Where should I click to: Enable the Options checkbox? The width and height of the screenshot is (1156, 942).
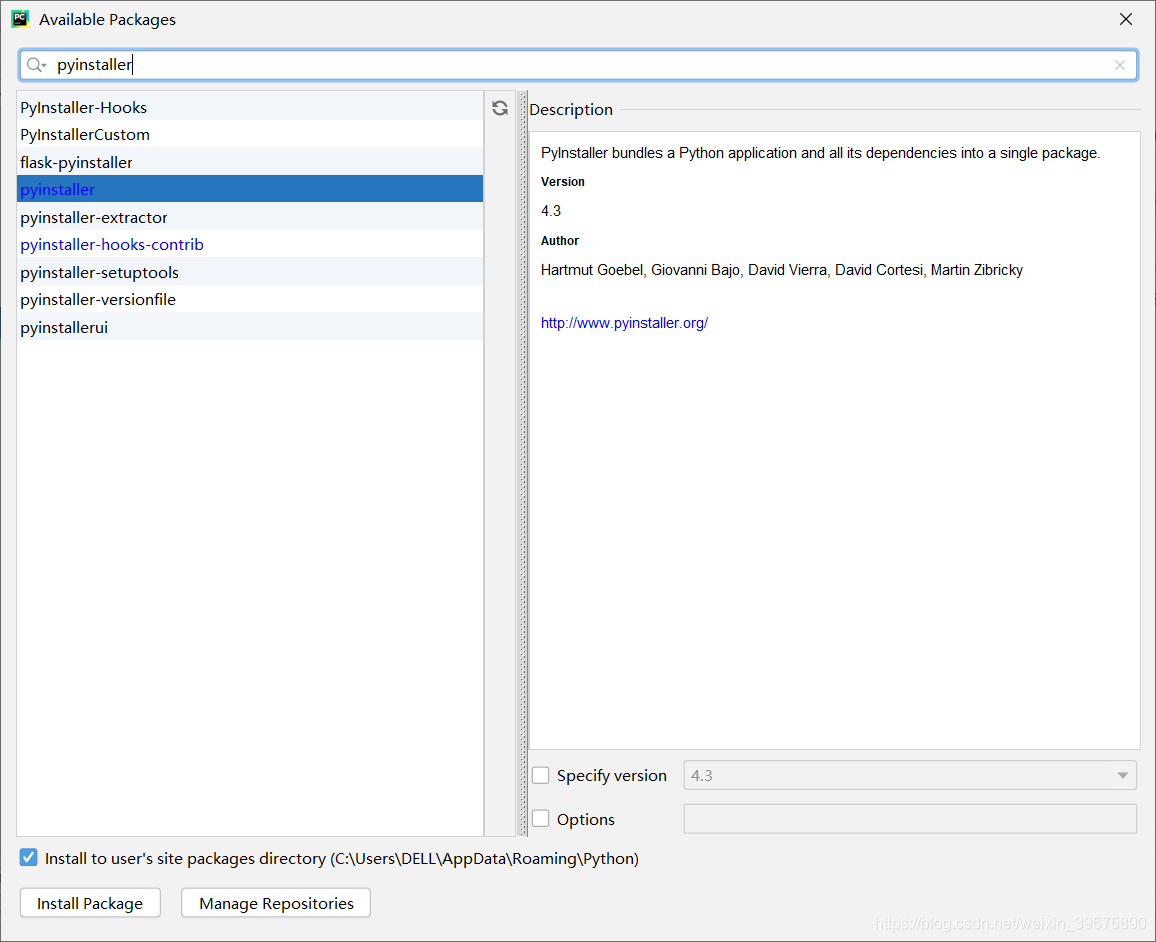click(540, 819)
